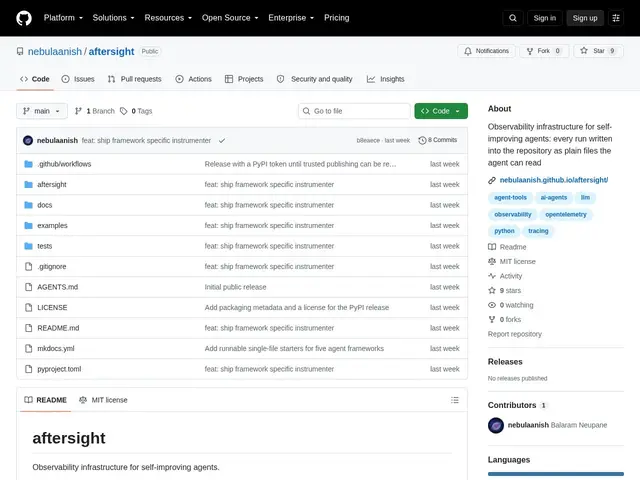Expand the Resources menu

(168, 18)
